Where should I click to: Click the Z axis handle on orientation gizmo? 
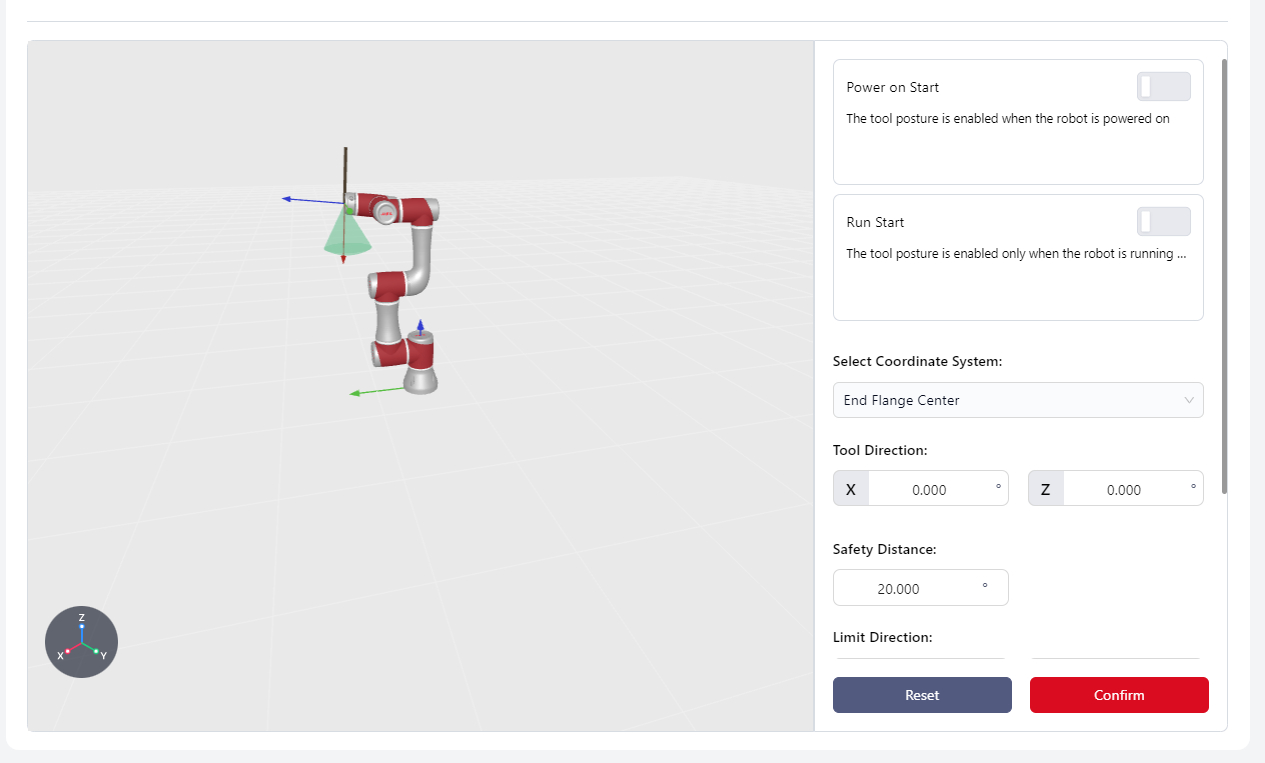coord(82,625)
